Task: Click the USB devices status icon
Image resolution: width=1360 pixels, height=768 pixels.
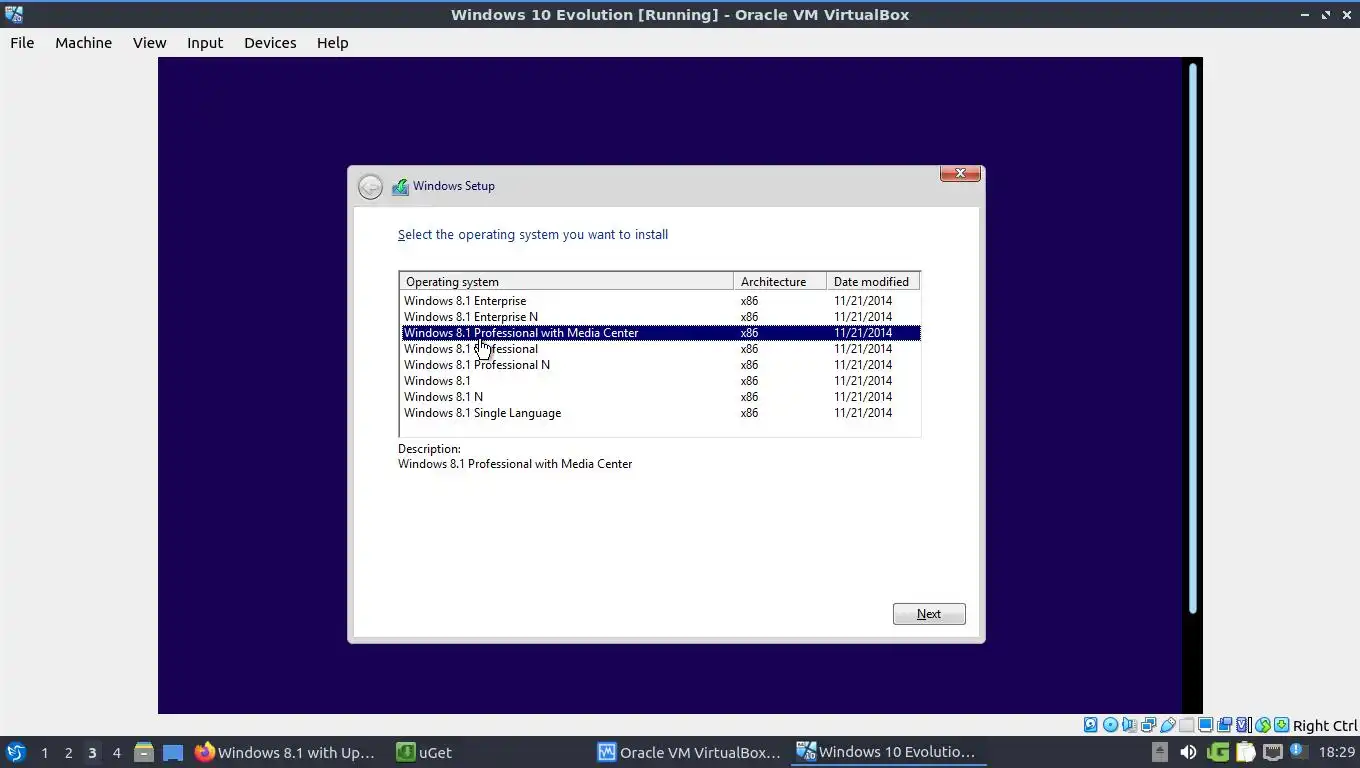Action: click(1167, 725)
